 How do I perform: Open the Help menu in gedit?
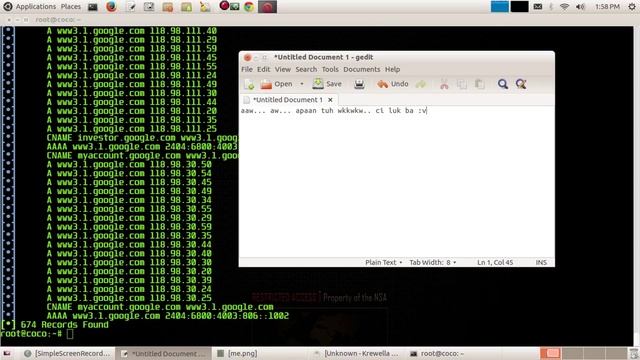392,69
